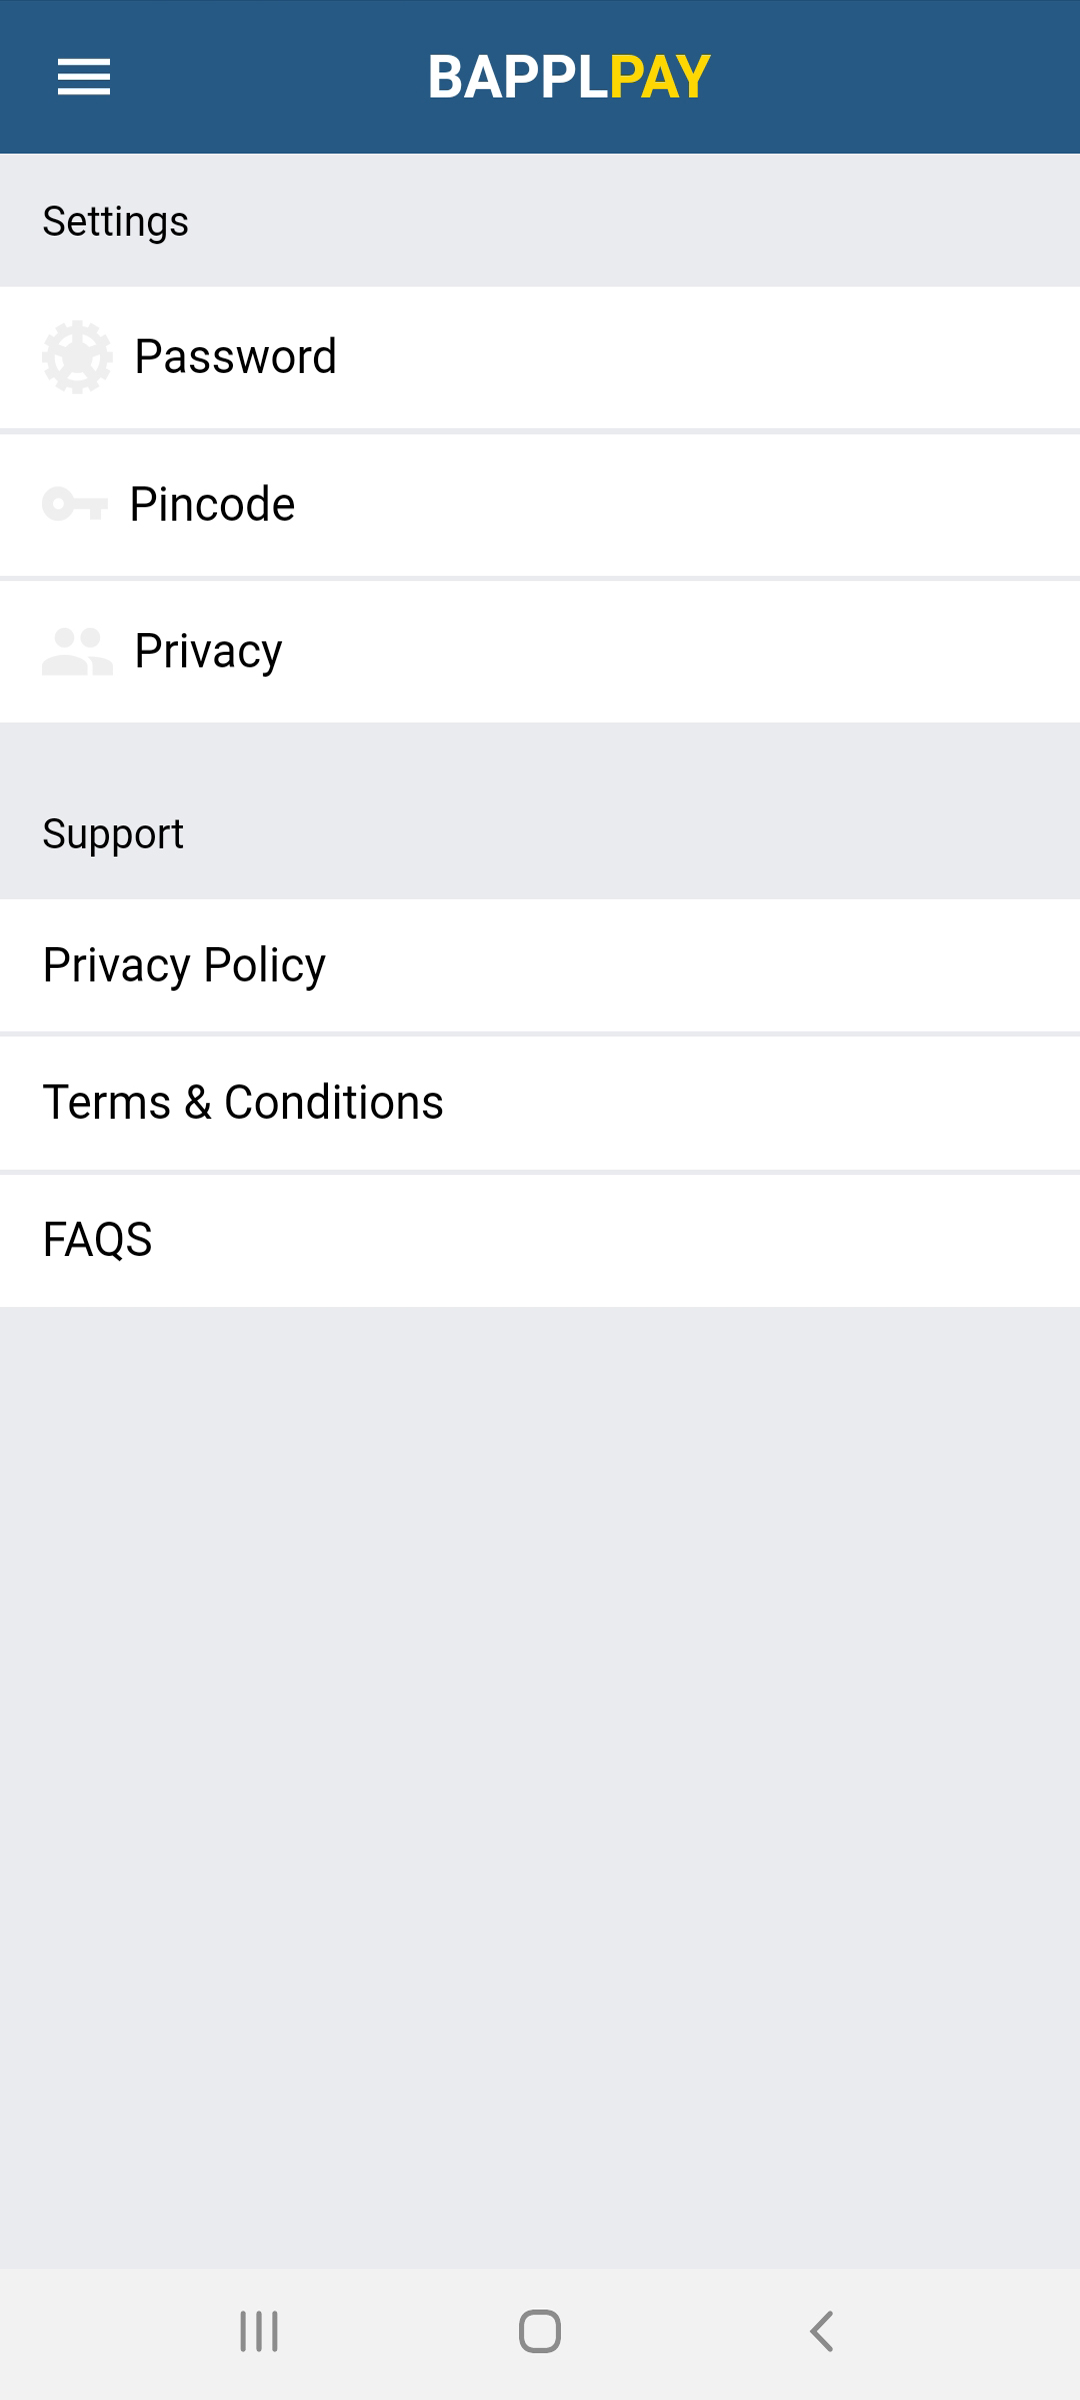Open the Privacy Policy page
This screenshot has height=2400, width=1080.
(184, 965)
